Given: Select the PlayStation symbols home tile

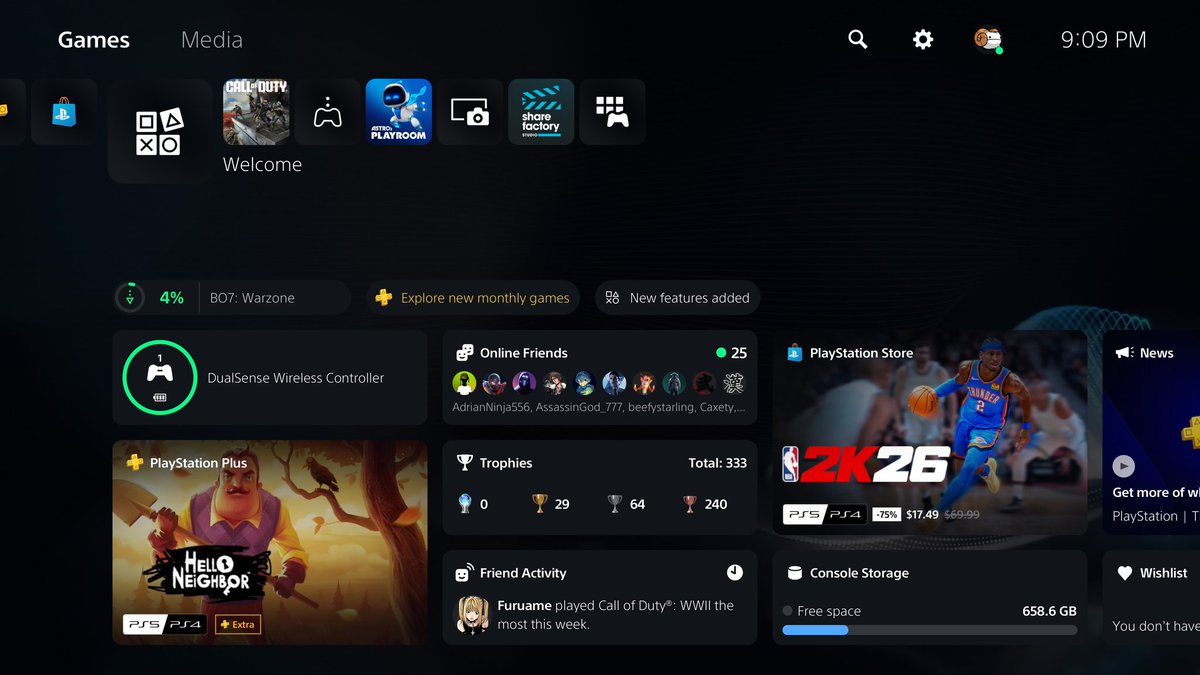Looking at the screenshot, I should tap(159, 132).
